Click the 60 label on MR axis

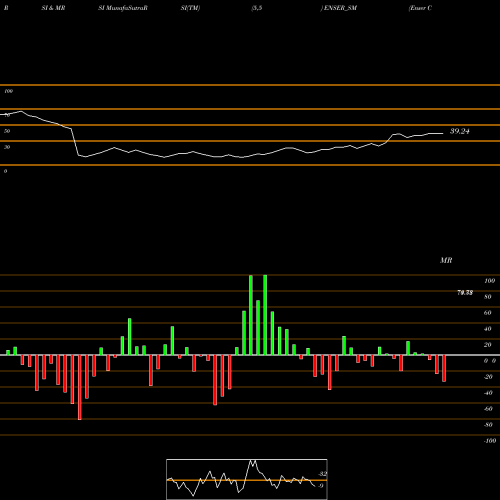pyautogui.click(x=488, y=313)
